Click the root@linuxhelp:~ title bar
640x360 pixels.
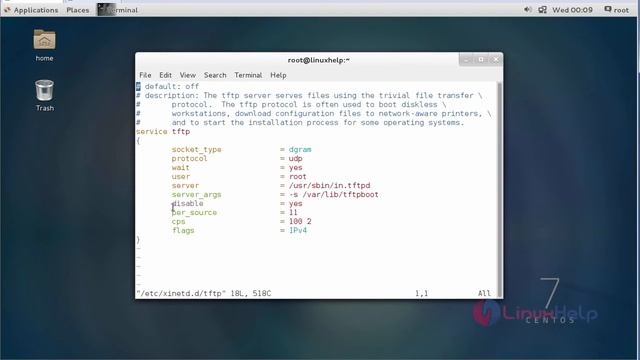click(x=318, y=60)
